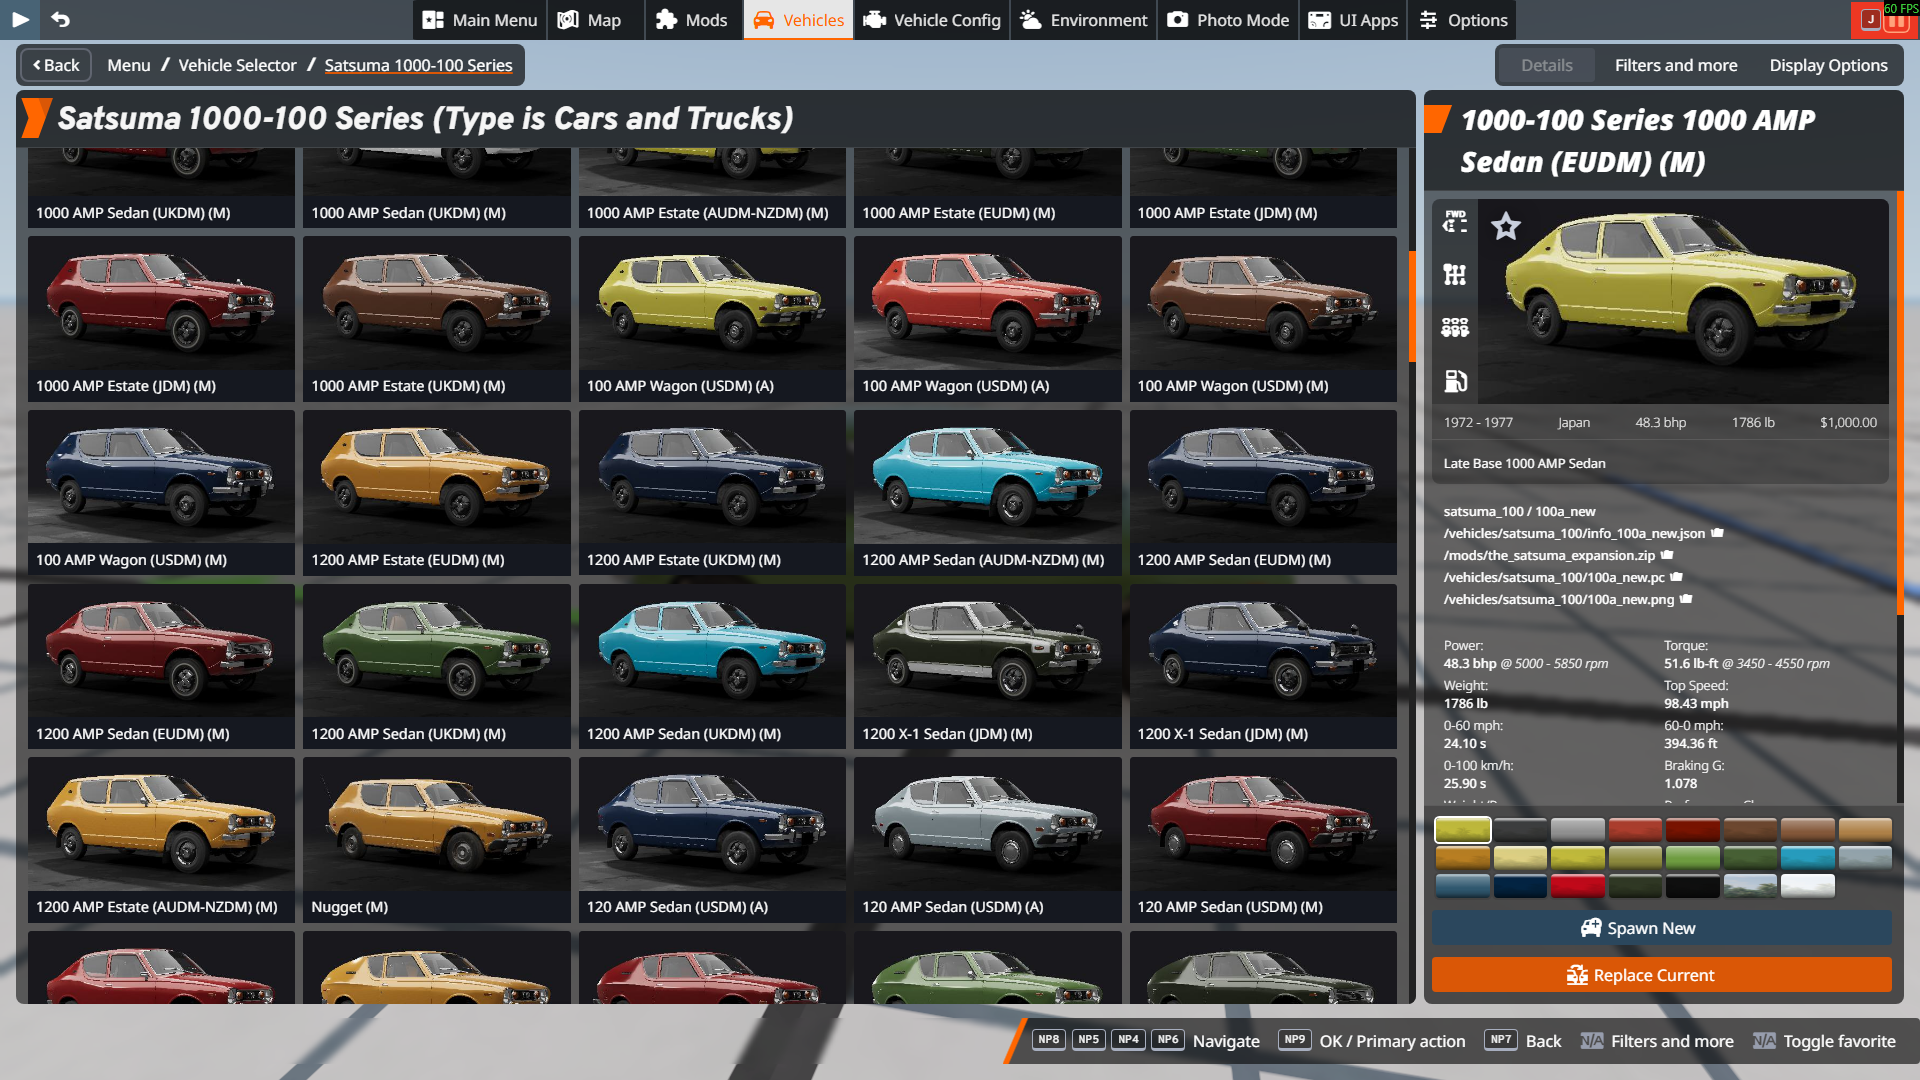Click Spawn New button

click(x=1661, y=928)
